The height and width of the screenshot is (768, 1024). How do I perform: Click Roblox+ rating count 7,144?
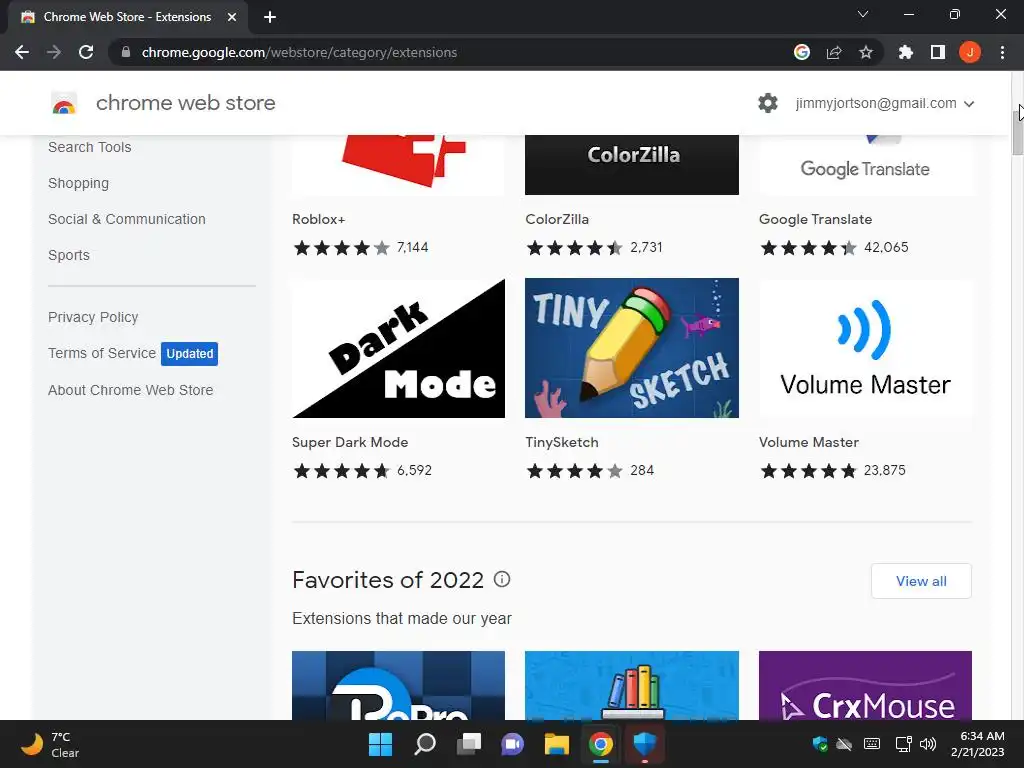pyautogui.click(x=412, y=248)
